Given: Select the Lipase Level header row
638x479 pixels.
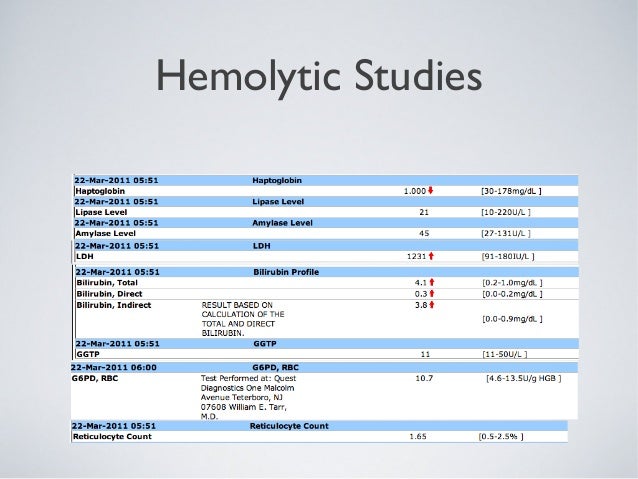Looking at the screenshot, I should [x=326, y=201].
